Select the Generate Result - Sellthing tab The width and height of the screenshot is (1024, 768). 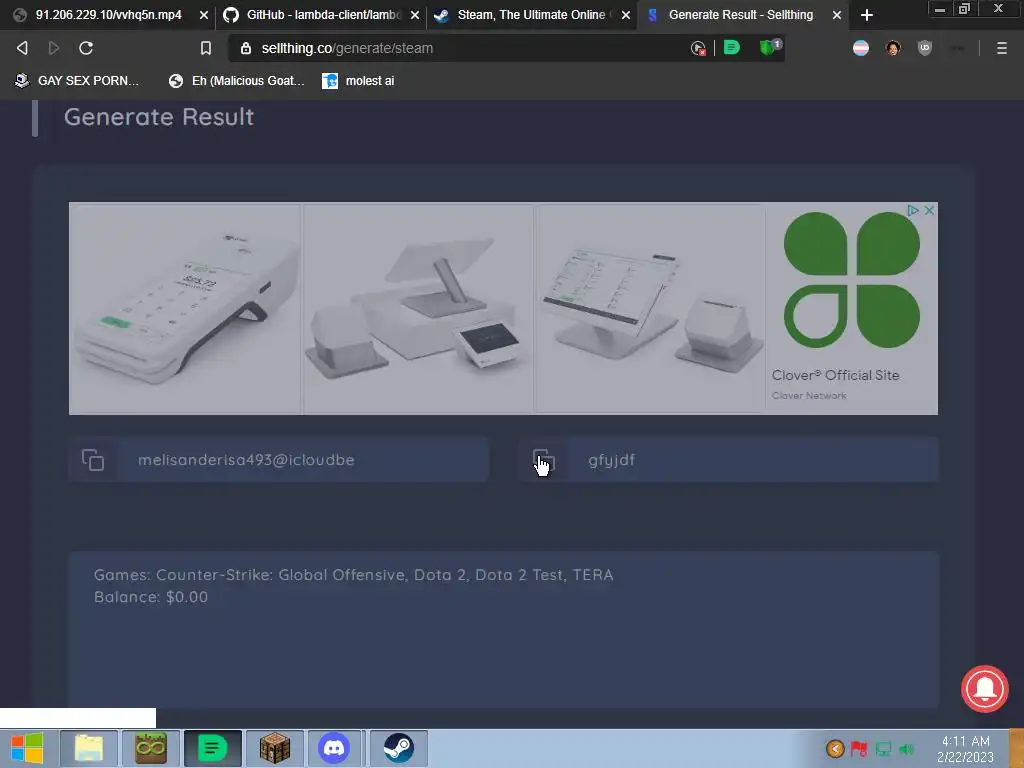(x=741, y=14)
